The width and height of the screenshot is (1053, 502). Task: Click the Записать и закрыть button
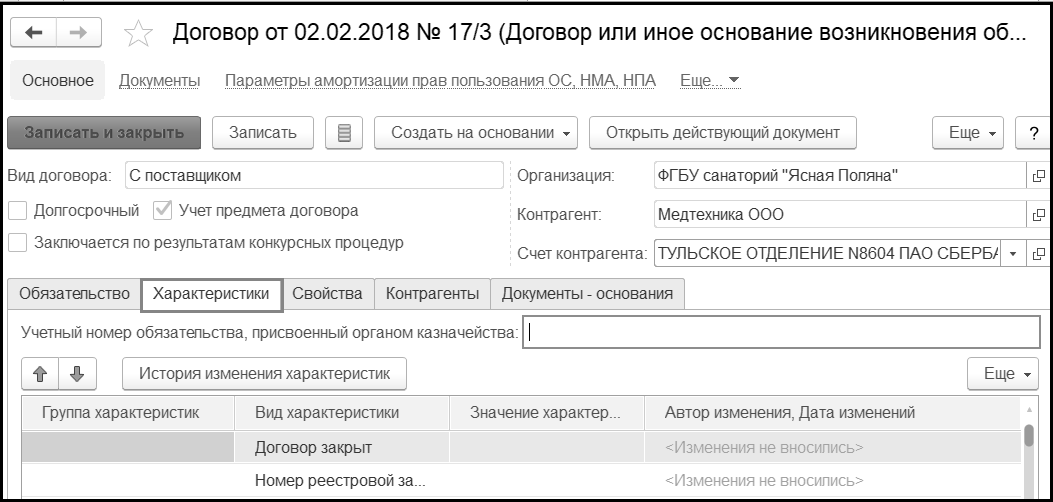tap(104, 132)
